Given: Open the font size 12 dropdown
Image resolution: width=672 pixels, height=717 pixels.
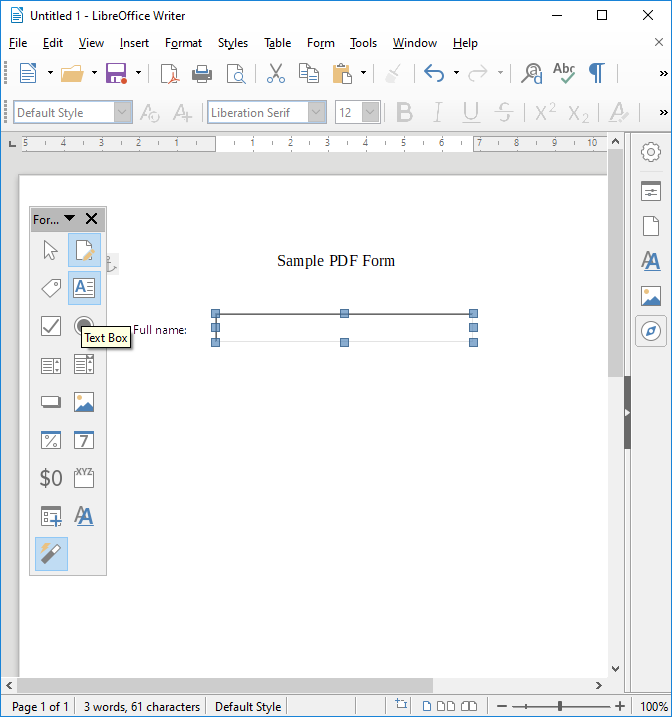Looking at the screenshot, I should 371,113.
